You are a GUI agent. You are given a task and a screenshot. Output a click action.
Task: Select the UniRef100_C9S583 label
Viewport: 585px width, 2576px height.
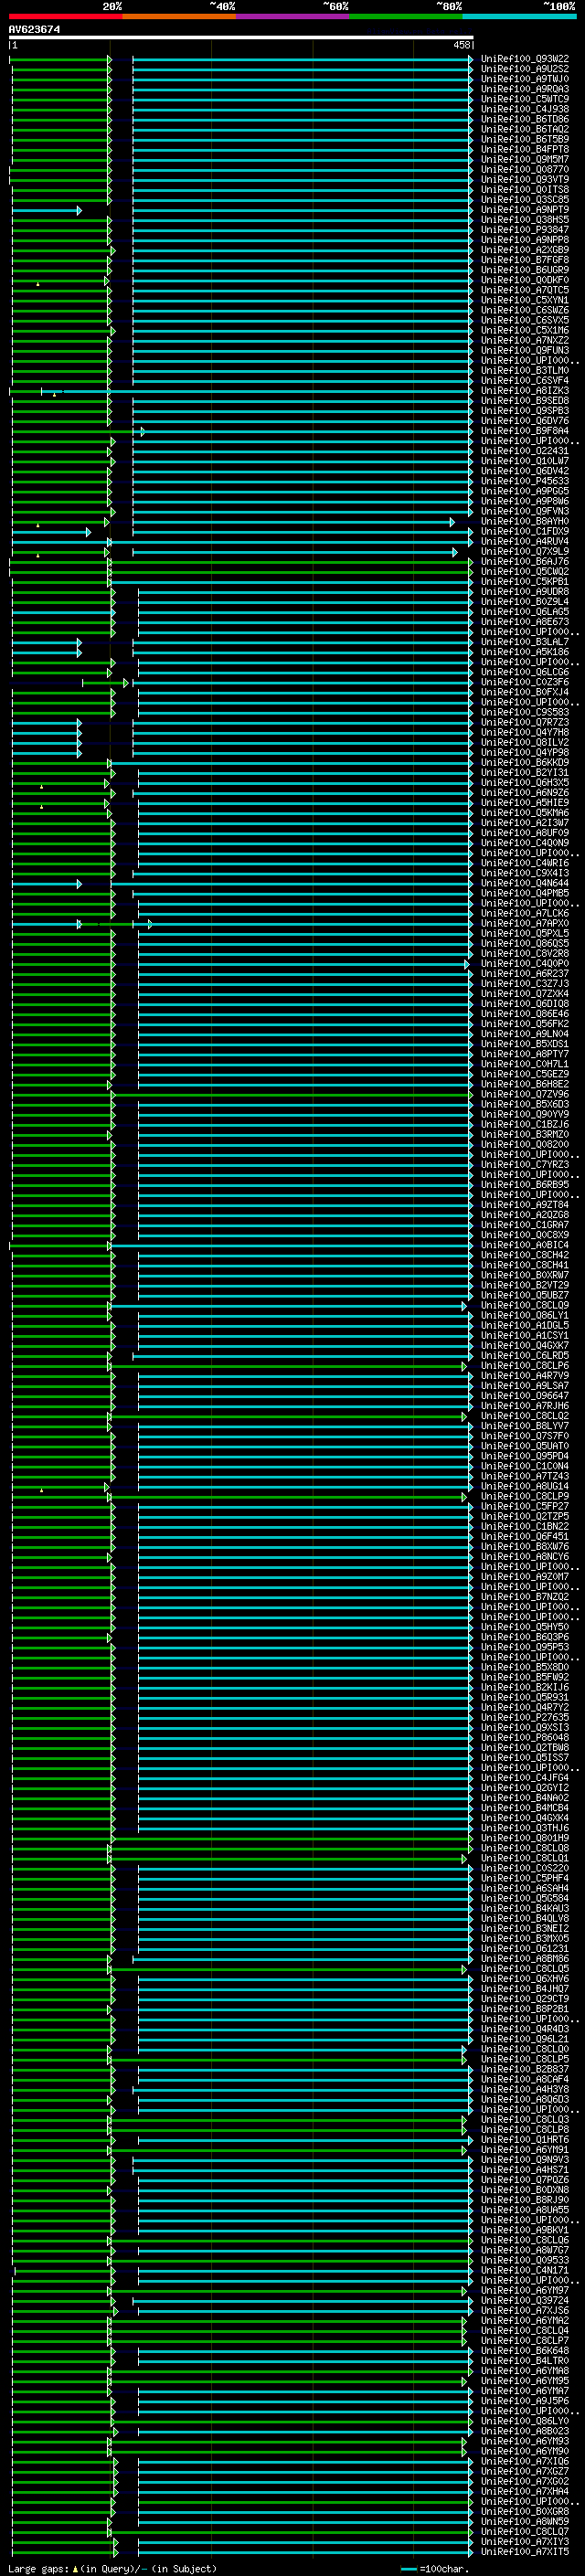[x=525, y=713]
